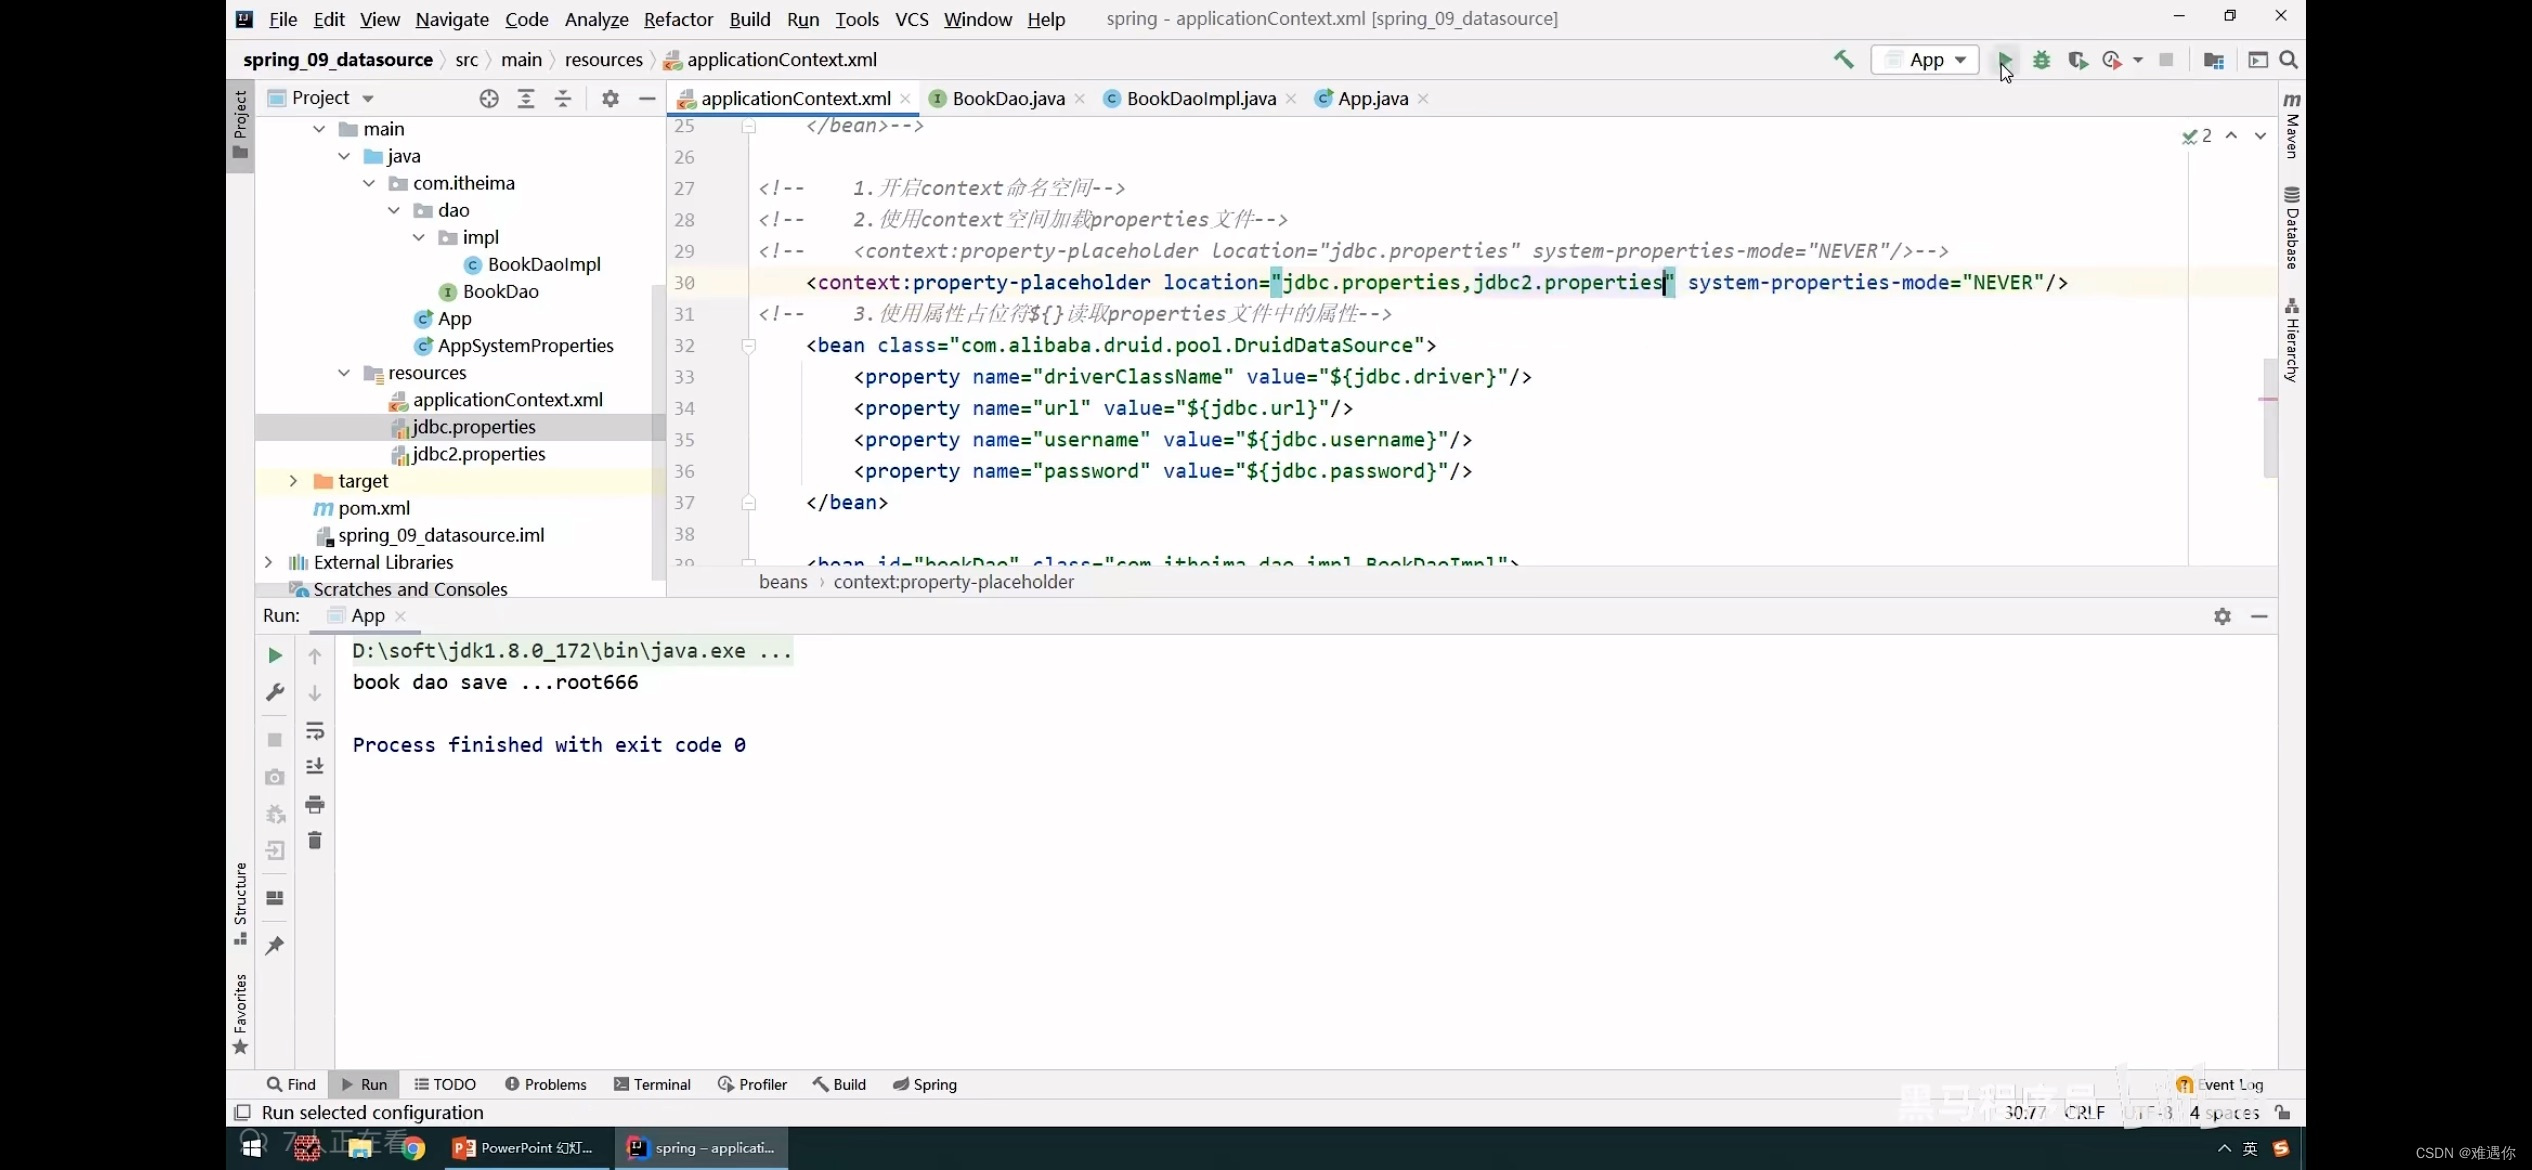Expand all in Project panel
The width and height of the screenshot is (2532, 1170).
(526, 98)
